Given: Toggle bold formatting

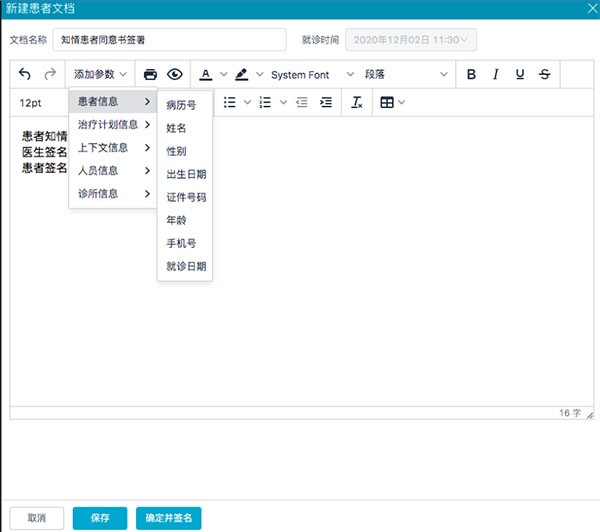Looking at the screenshot, I should (471, 75).
